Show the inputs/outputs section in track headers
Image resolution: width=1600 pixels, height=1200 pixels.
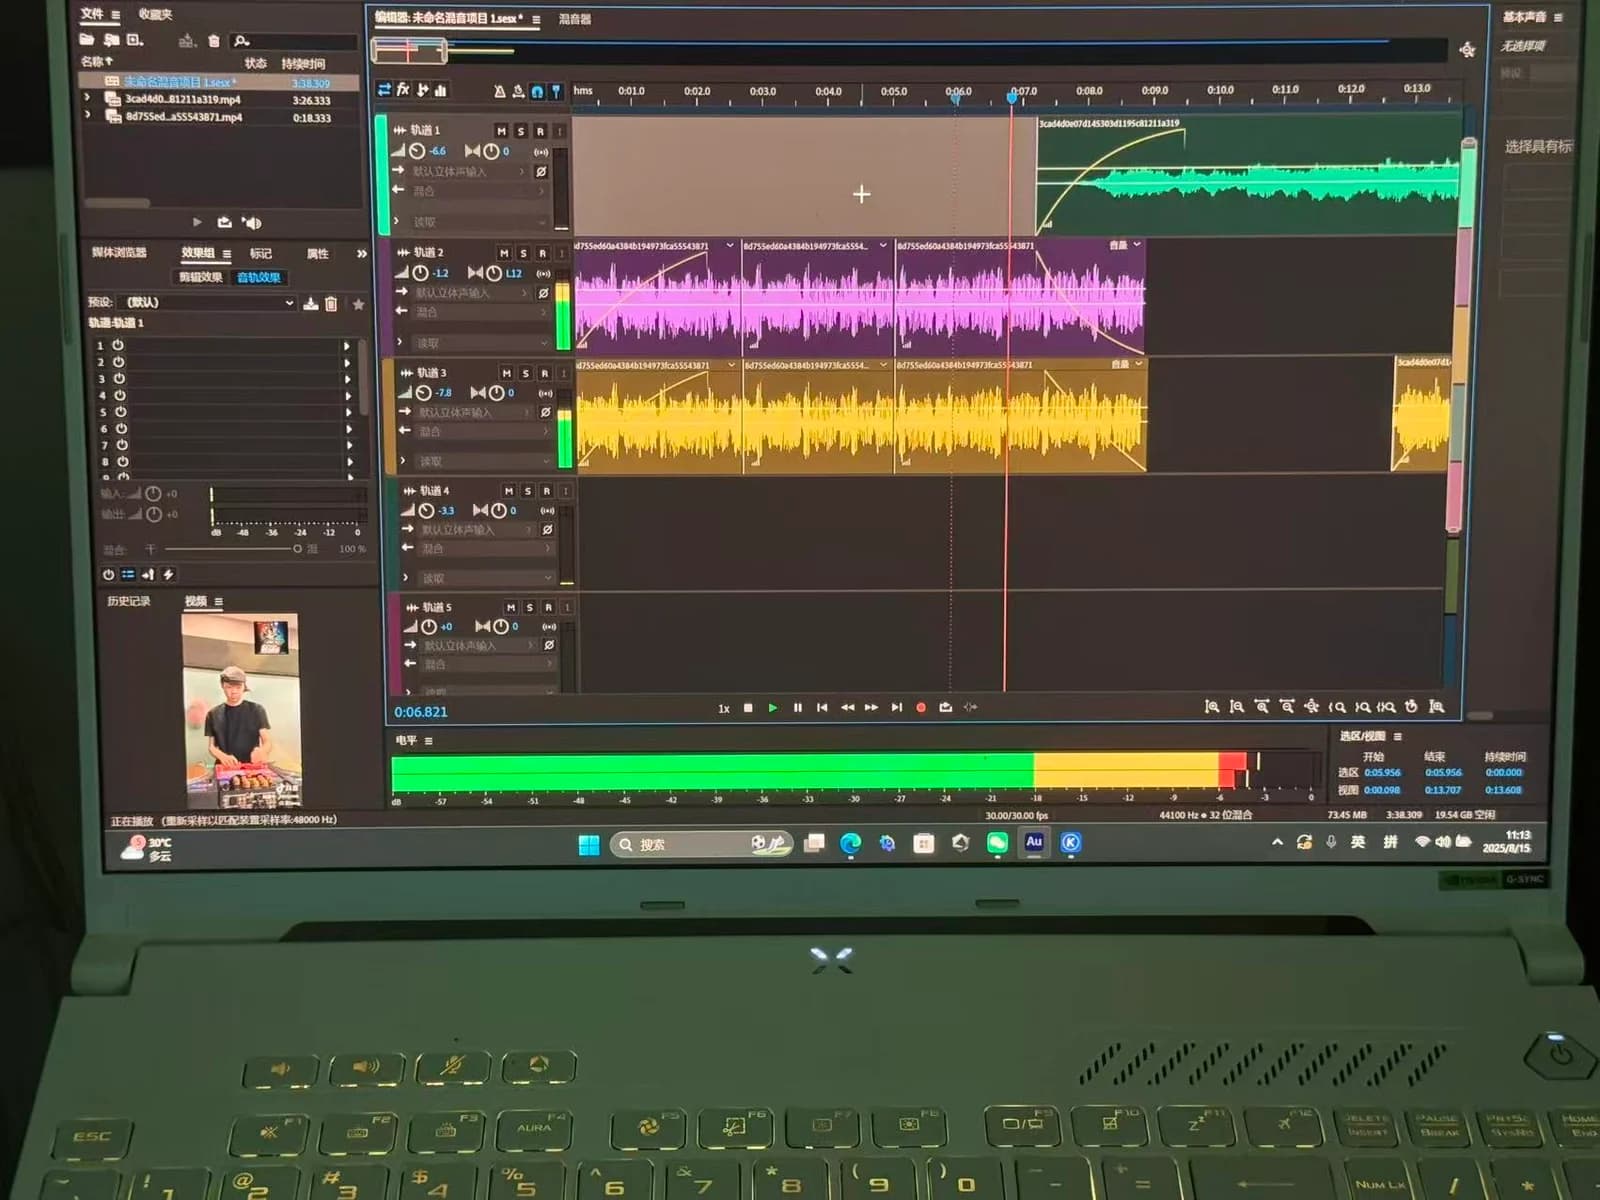[384, 90]
